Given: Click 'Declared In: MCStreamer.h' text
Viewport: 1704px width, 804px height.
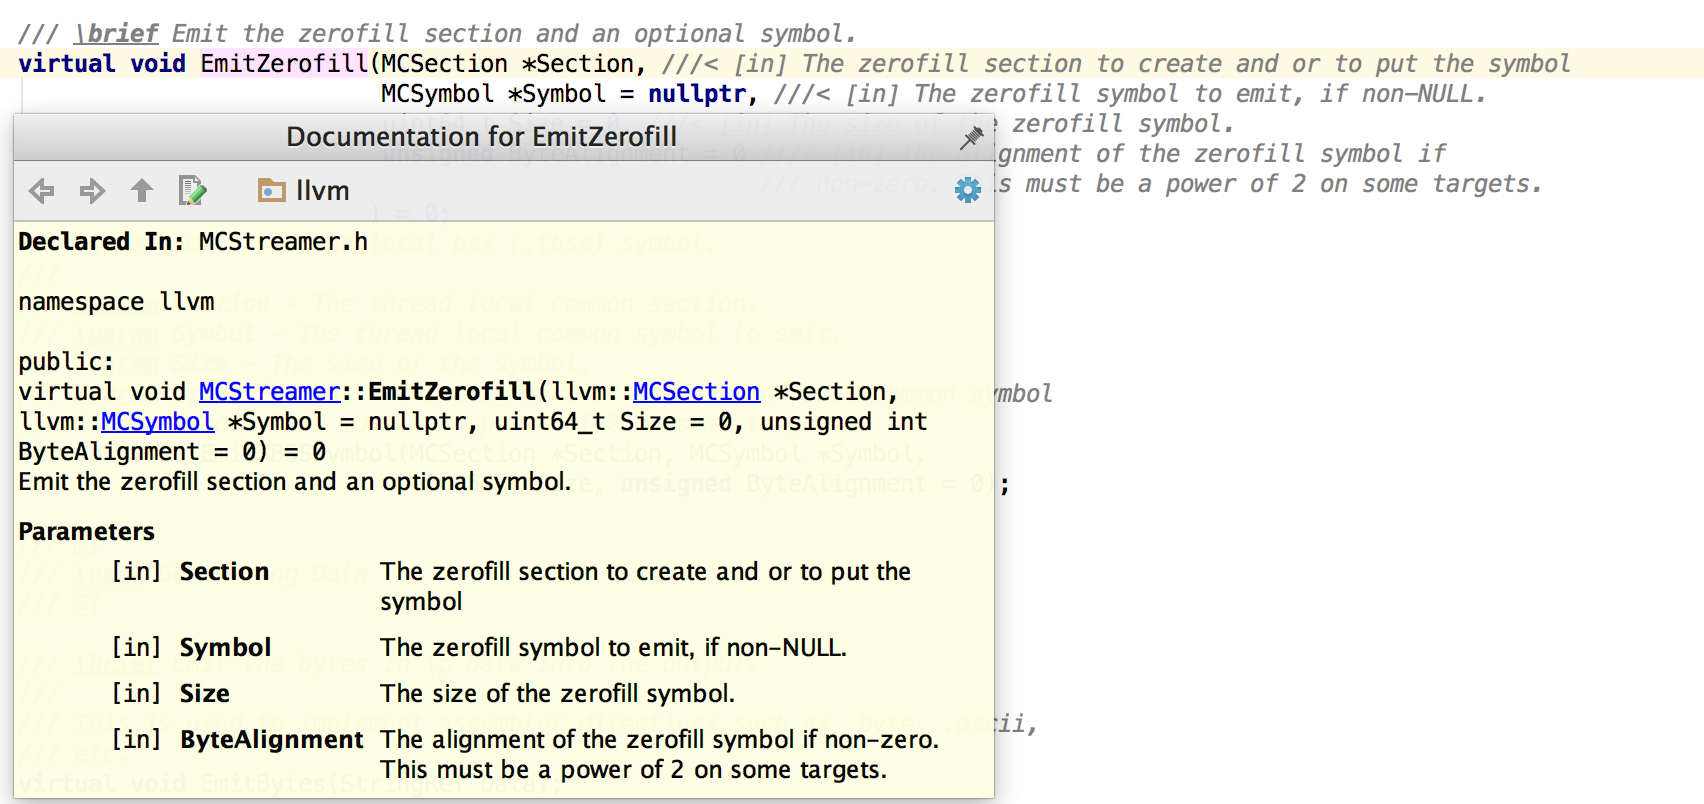Looking at the screenshot, I should pos(193,242).
